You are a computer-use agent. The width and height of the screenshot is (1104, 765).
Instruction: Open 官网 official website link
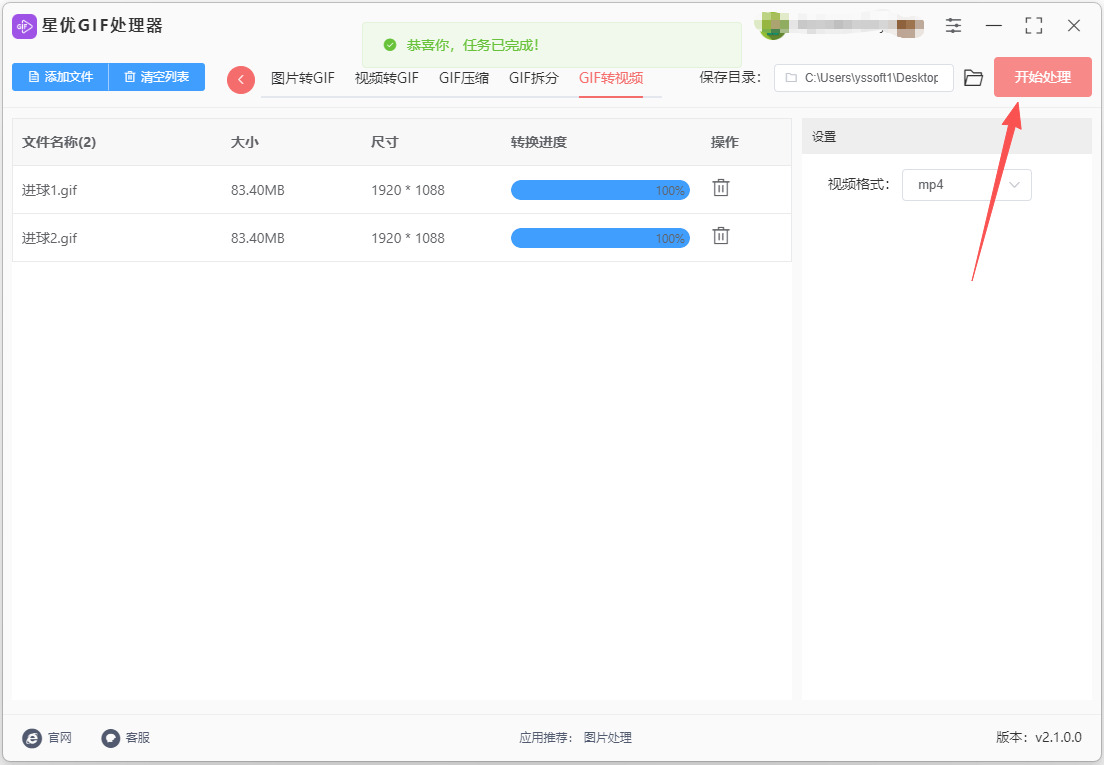(x=48, y=738)
